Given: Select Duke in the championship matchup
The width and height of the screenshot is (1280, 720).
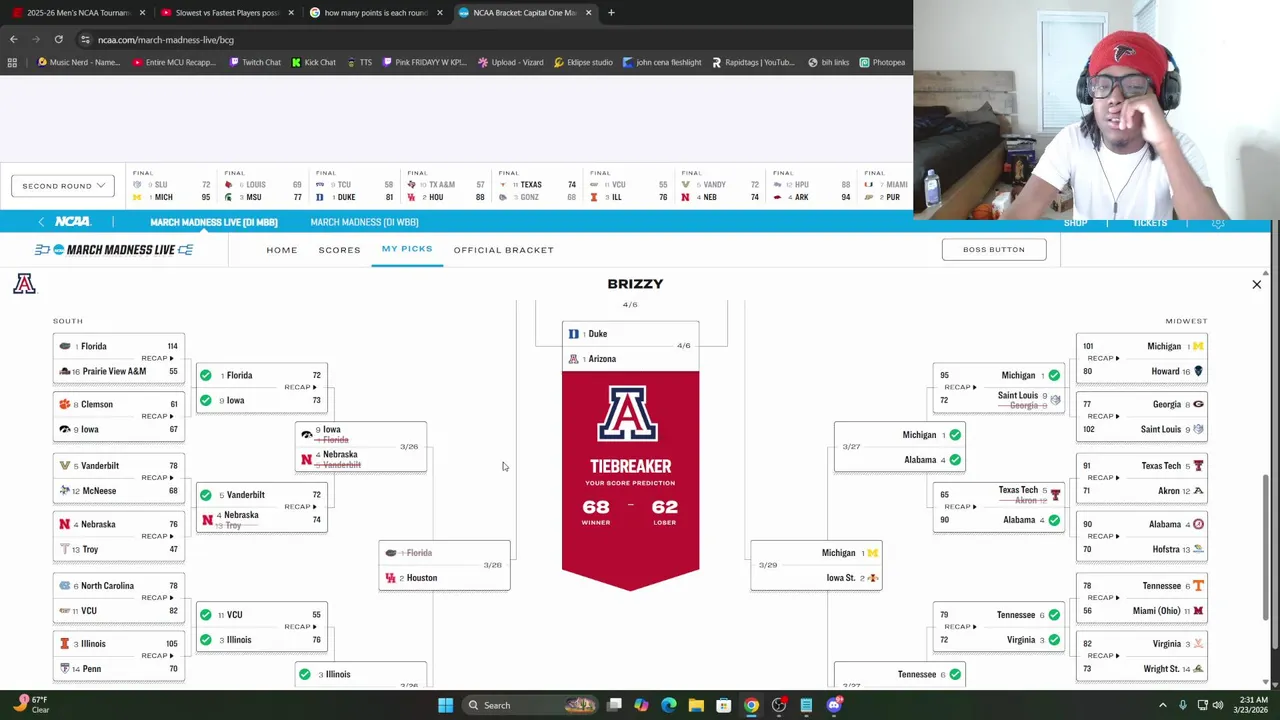Looking at the screenshot, I should (x=630, y=333).
